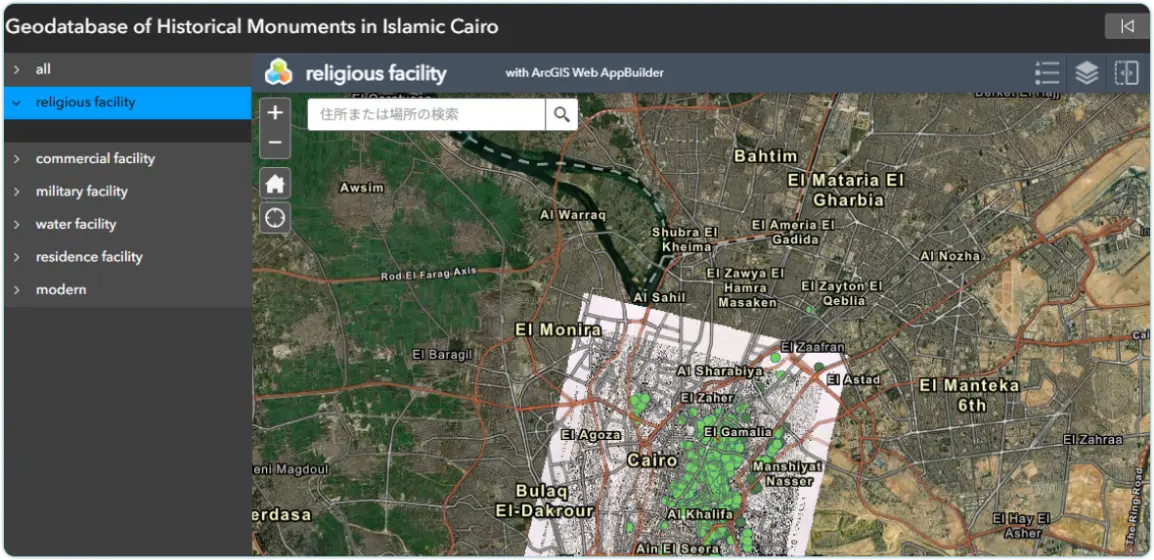This screenshot has width=1154, height=560.
Task: Zoom out of the map
Action: (x=275, y=144)
